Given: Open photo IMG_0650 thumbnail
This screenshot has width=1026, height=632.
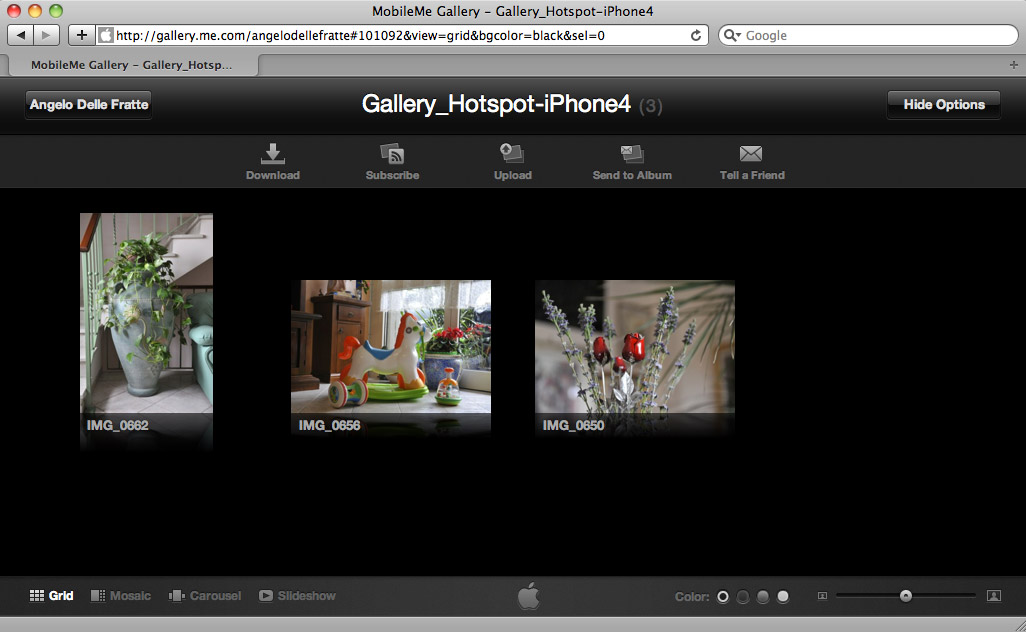Looking at the screenshot, I should click(x=635, y=346).
